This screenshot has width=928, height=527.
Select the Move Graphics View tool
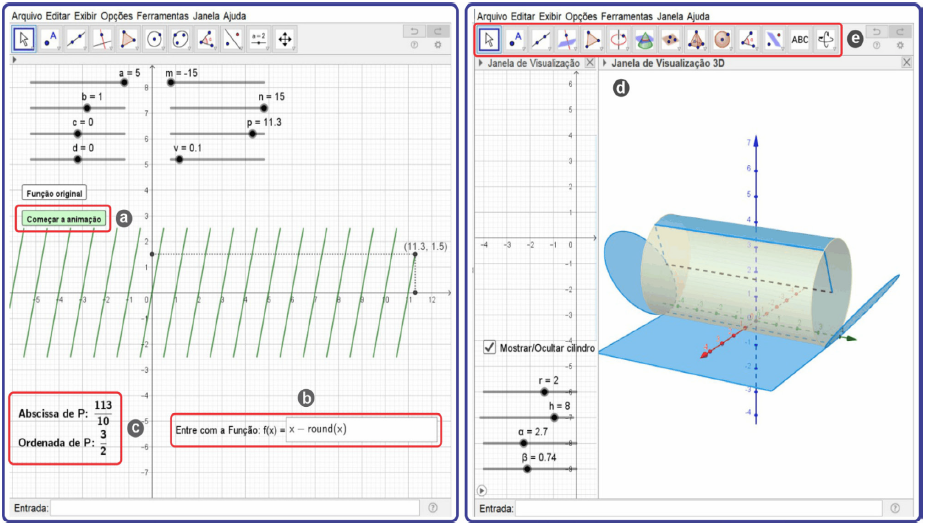click(285, 39)
